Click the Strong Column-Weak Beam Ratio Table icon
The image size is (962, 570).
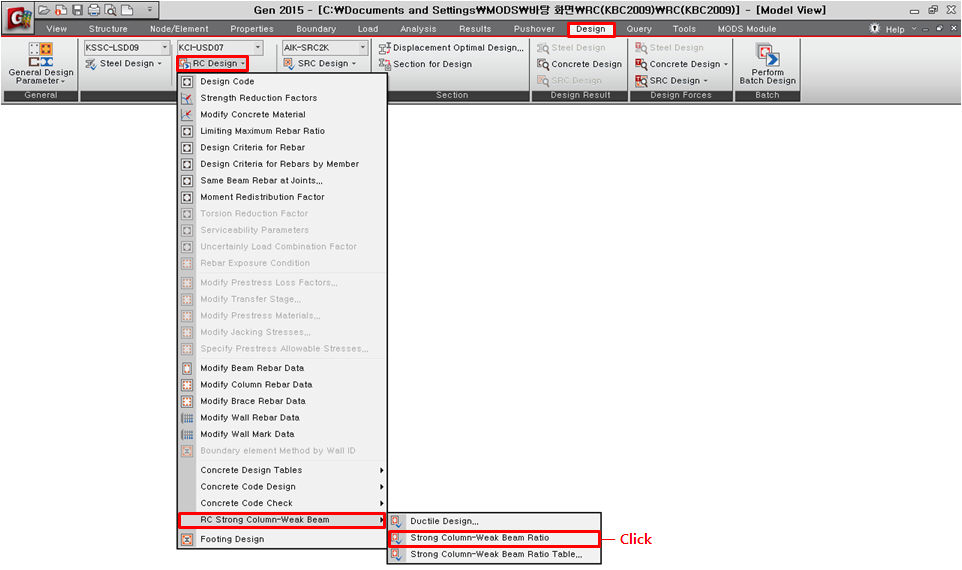(397, 555)
